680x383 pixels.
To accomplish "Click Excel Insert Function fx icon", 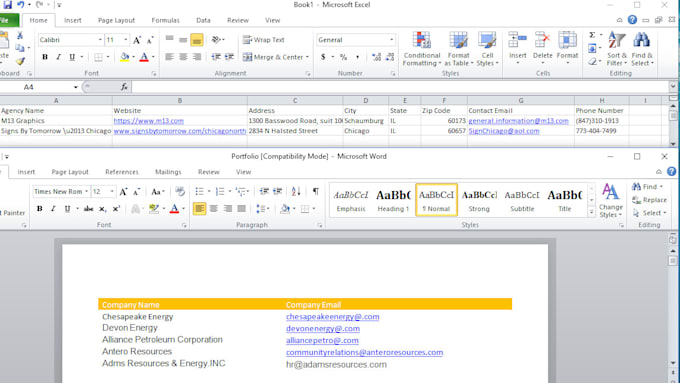I will [124, 87].
